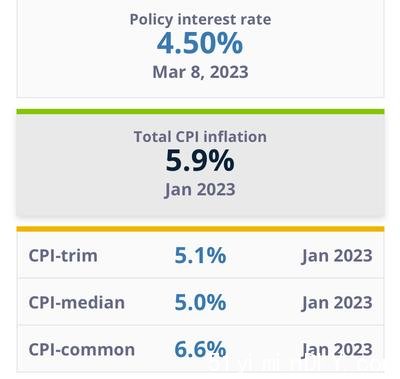This screenshot has width=400, height=379.
Task: Open the CPI-median row label
Action: [77, 303]
